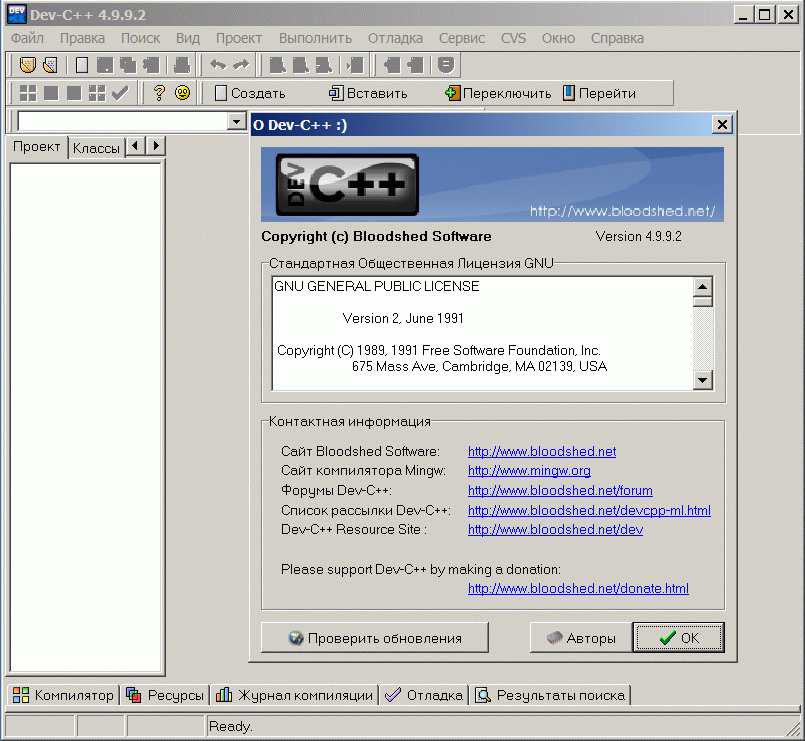Screen dimensions: 805x741
Task: Click the Проверить обновления button
Action: [375, 638]
